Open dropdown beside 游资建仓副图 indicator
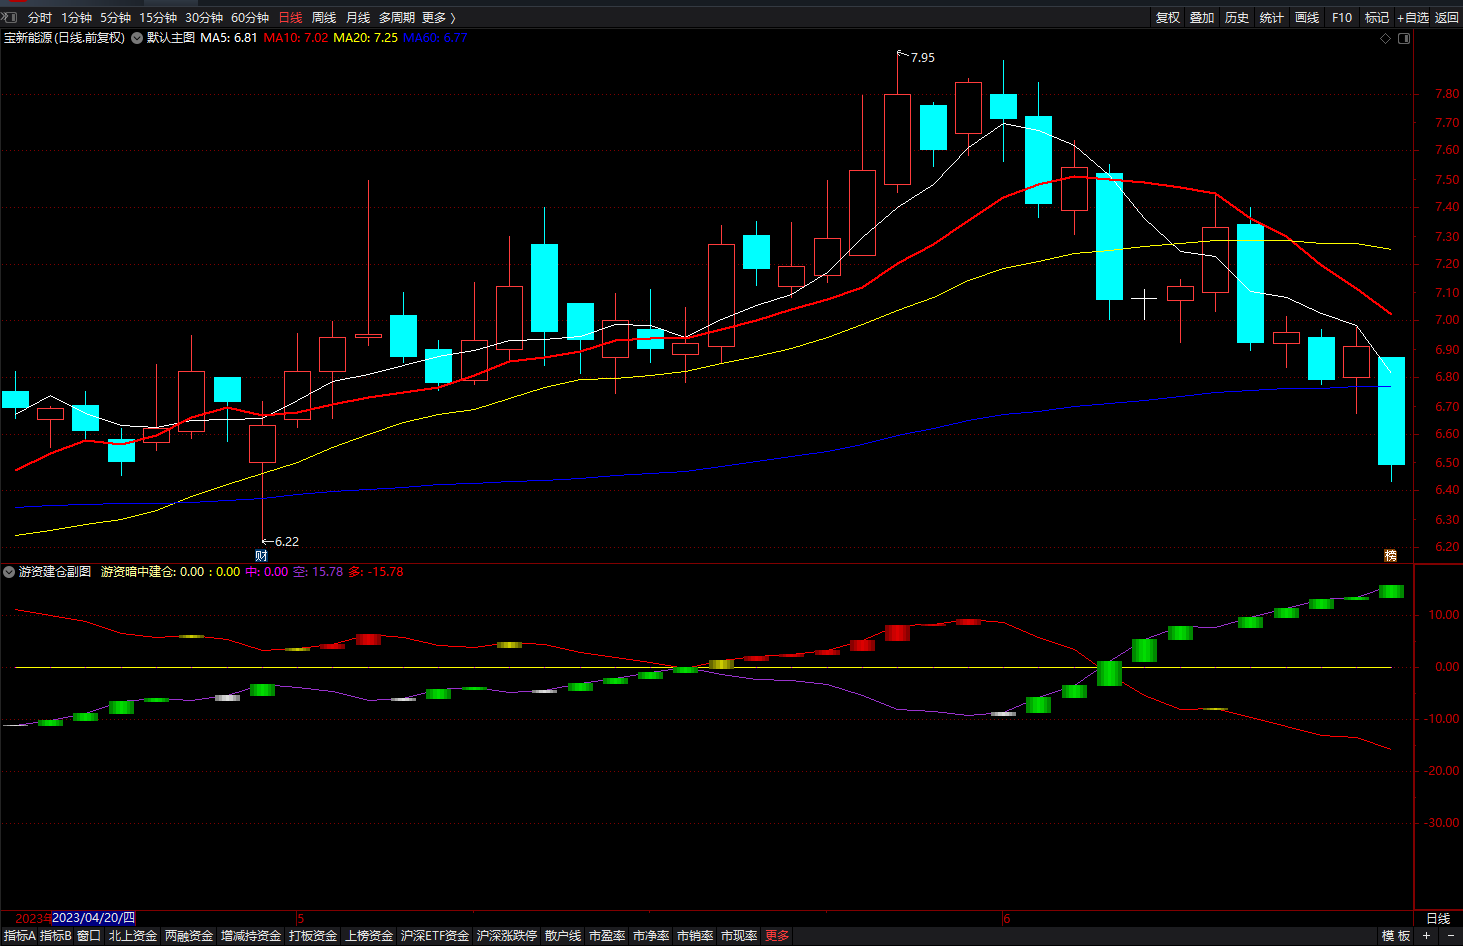 [9, 572]
